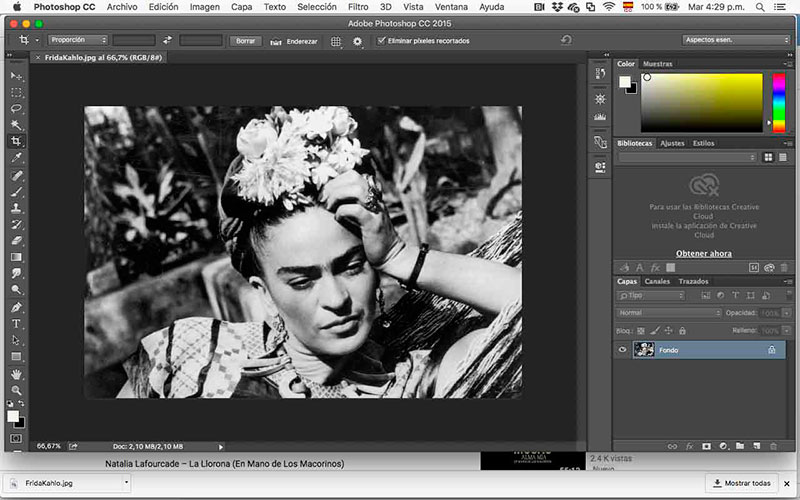Open the Relleno value dropdown arrow
Viewport: 800px width, 500px height.
tap(786, 331)
